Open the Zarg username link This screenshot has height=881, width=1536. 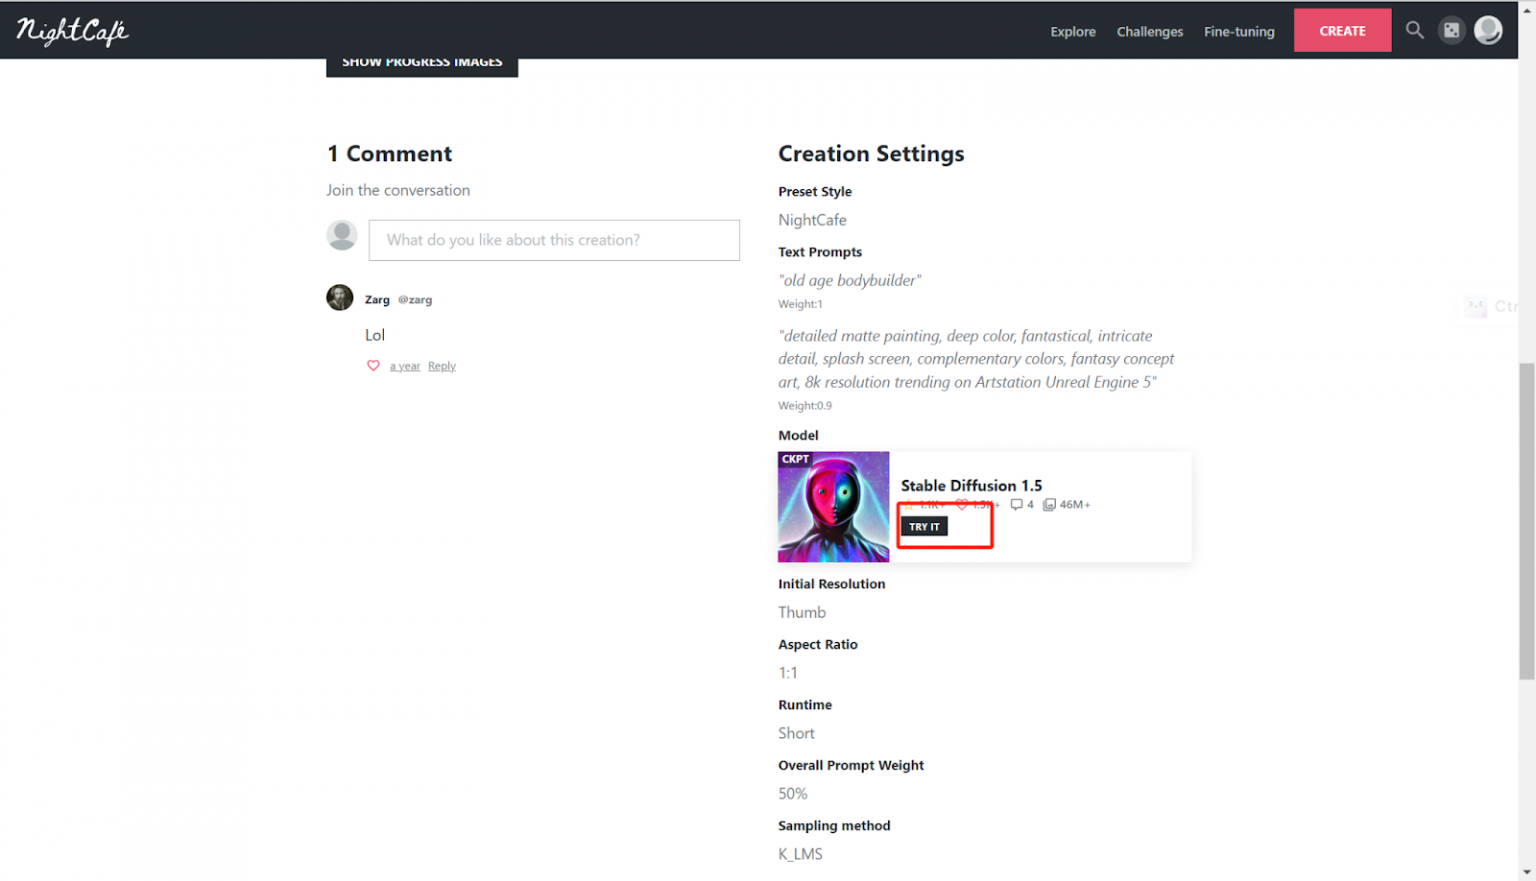pos(377,300)
